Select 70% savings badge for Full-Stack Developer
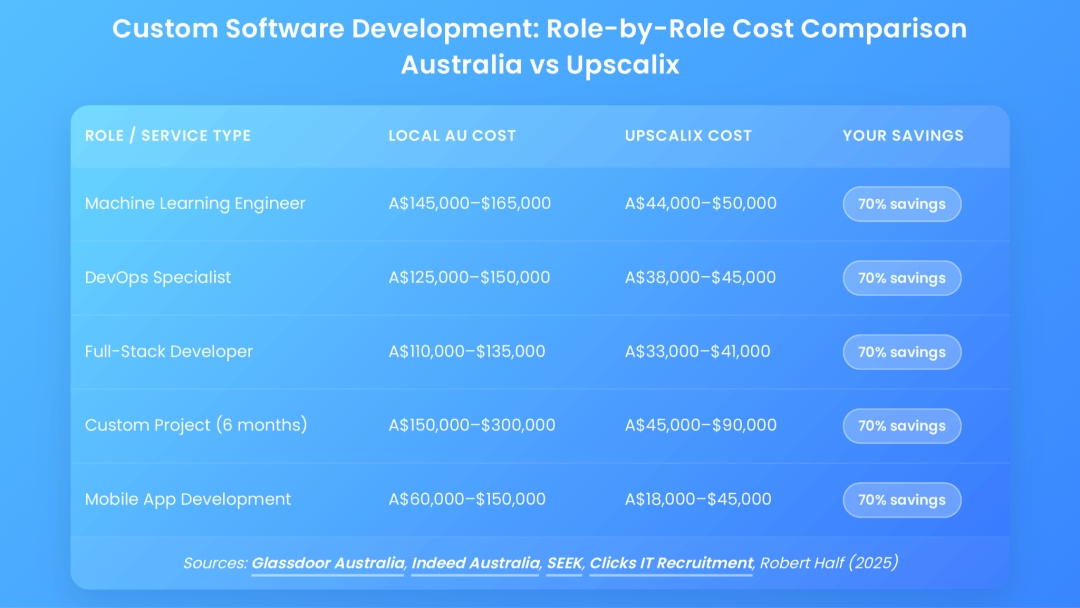Screen dimensions: 1080x608 [901, 352]
